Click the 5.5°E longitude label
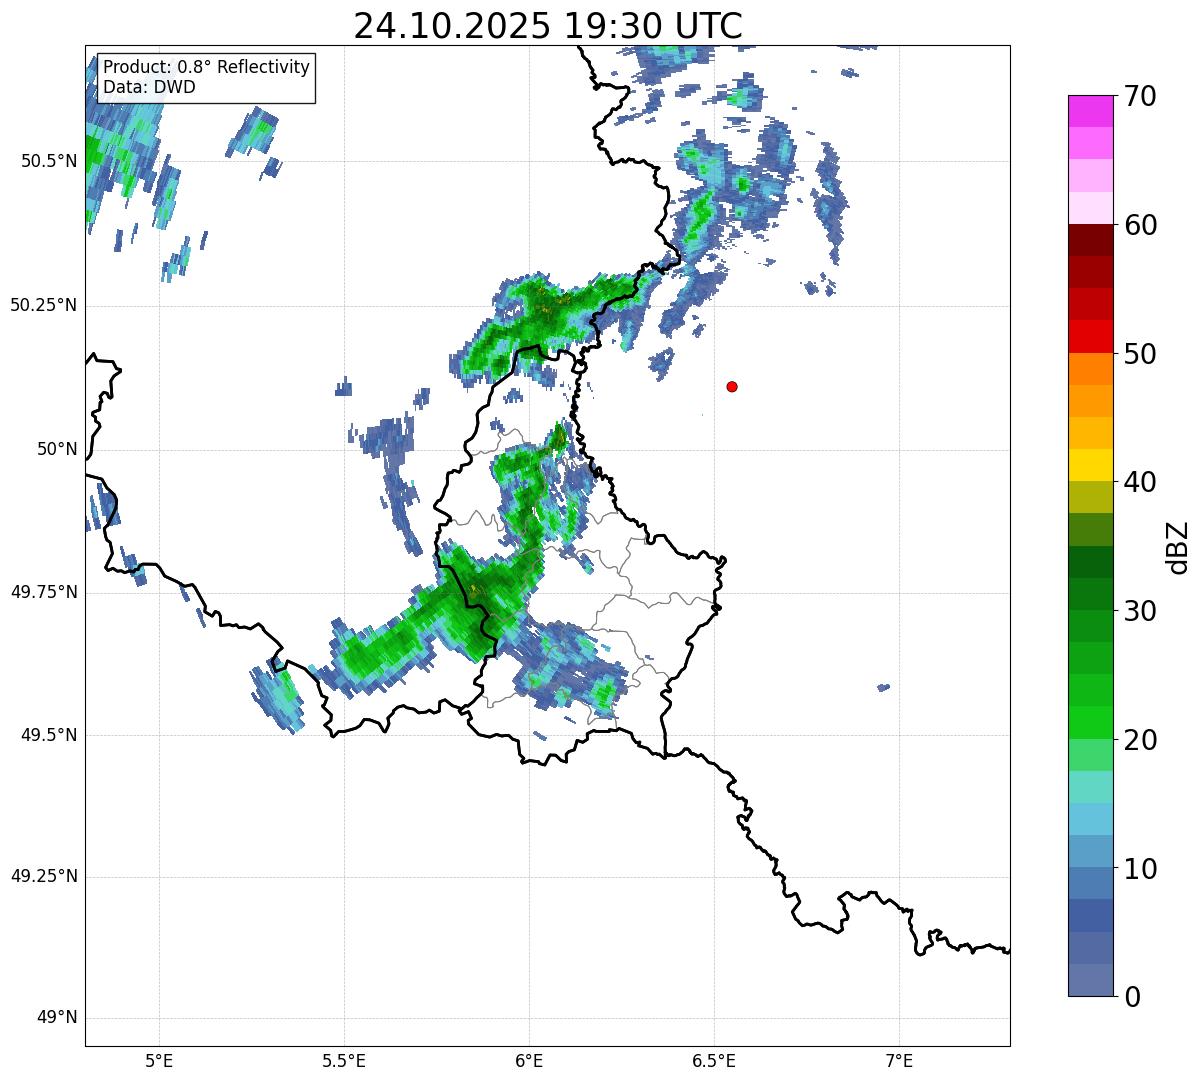The image size is (1202, 1081). [344, 1061]
